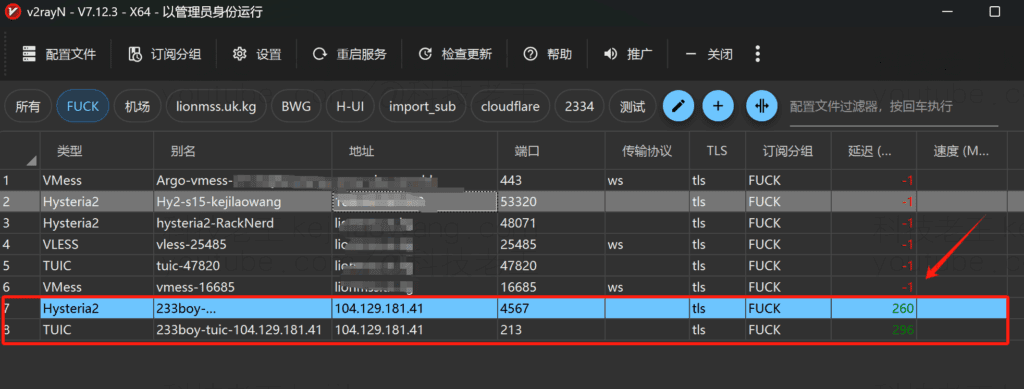The height and width of the screenshot is (389, 1024).
Task: Open the 检查更新 menu
Action: click(455, 54)
